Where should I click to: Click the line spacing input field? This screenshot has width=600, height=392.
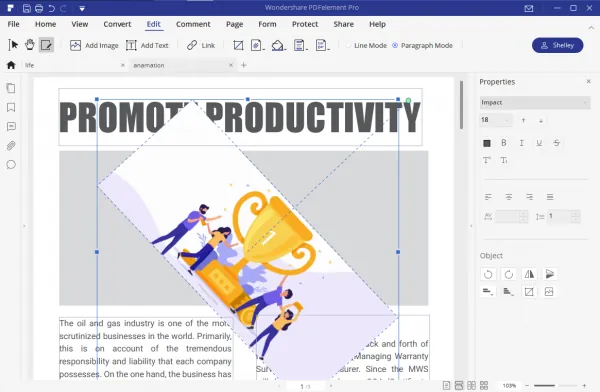563,216
